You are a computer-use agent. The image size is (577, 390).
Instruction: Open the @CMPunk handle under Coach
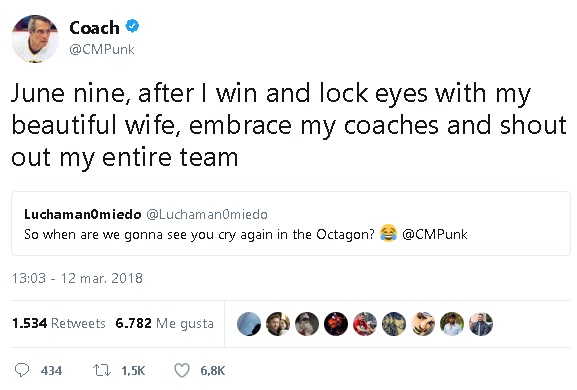tap(102, 49)
